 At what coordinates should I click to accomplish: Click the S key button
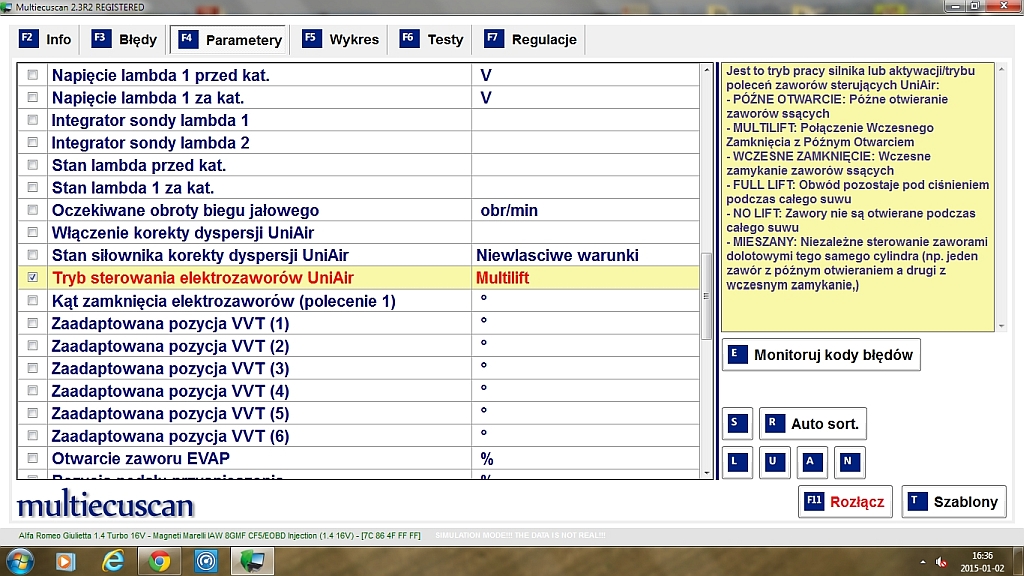pyautogui.click(x=738, y=423)
